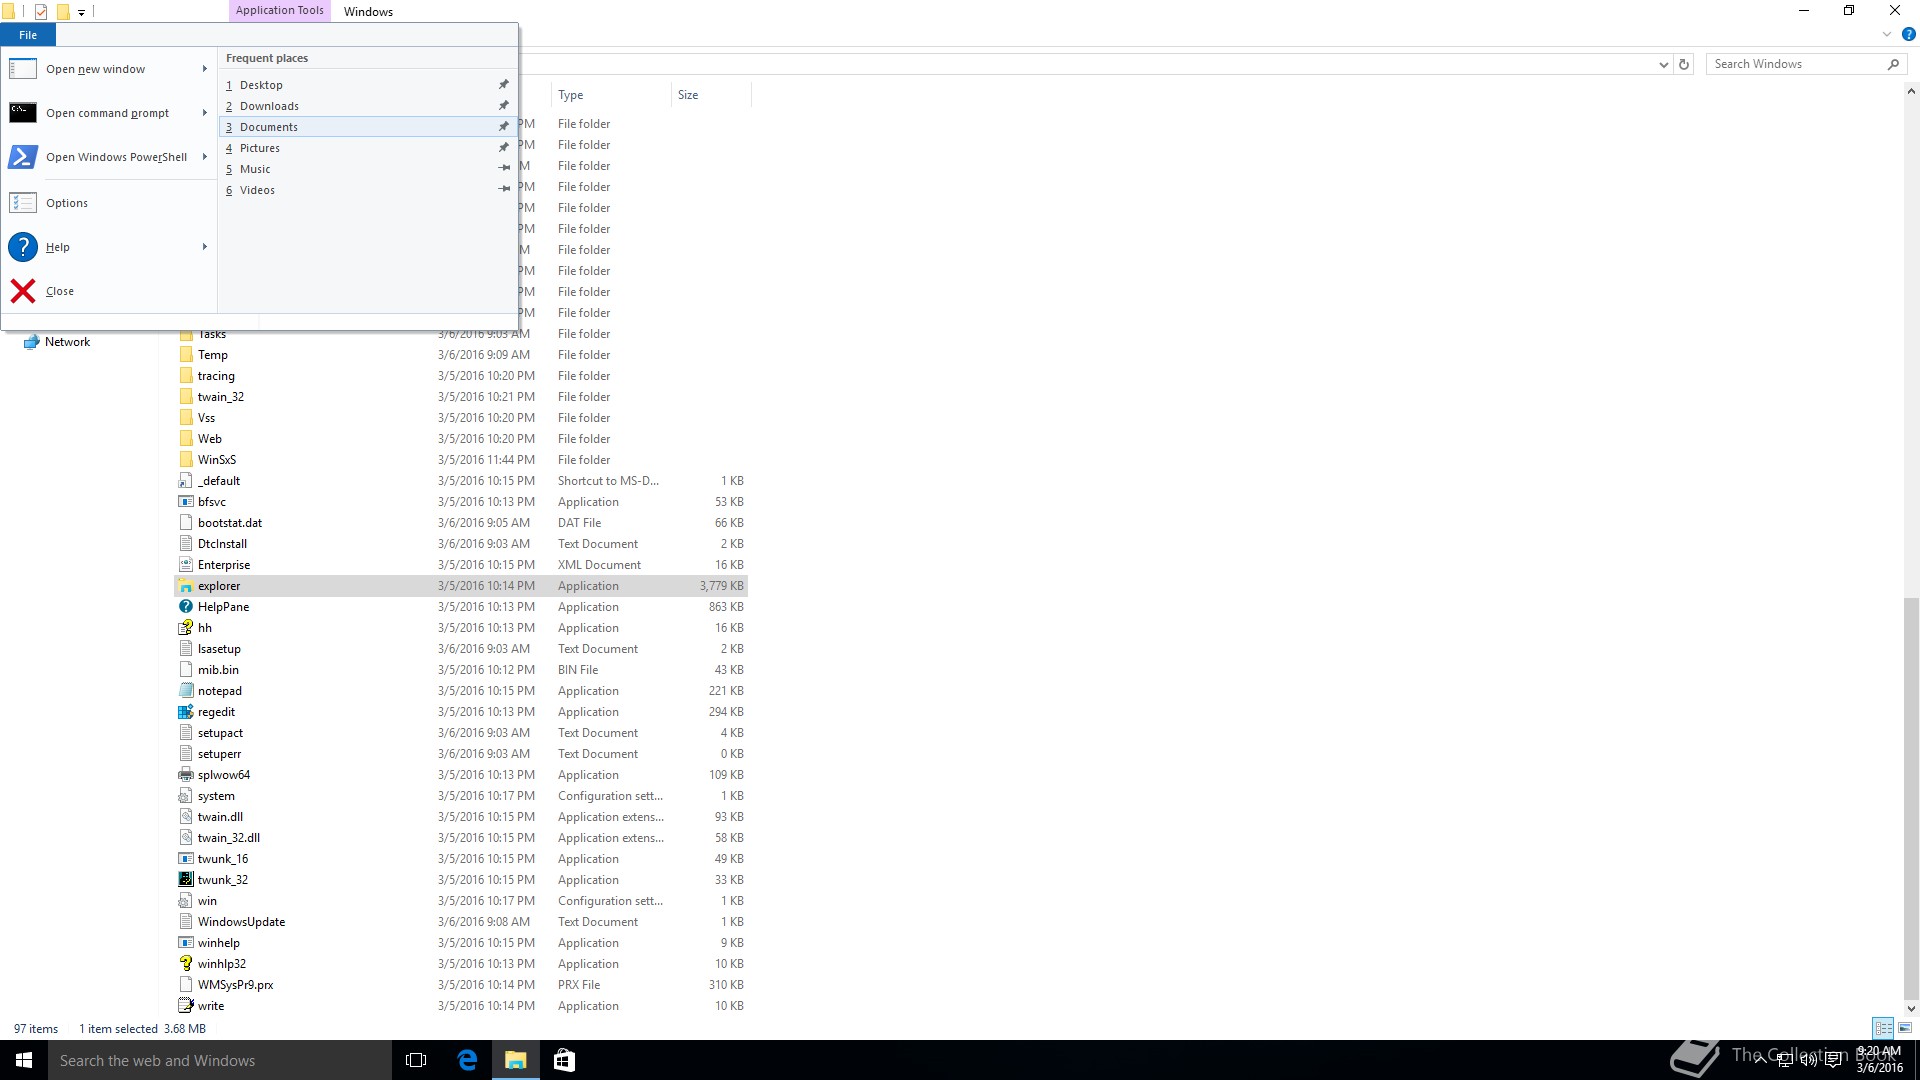Select the explorer application icon
Screen dimensions: 1920x1080
point(185,586)
